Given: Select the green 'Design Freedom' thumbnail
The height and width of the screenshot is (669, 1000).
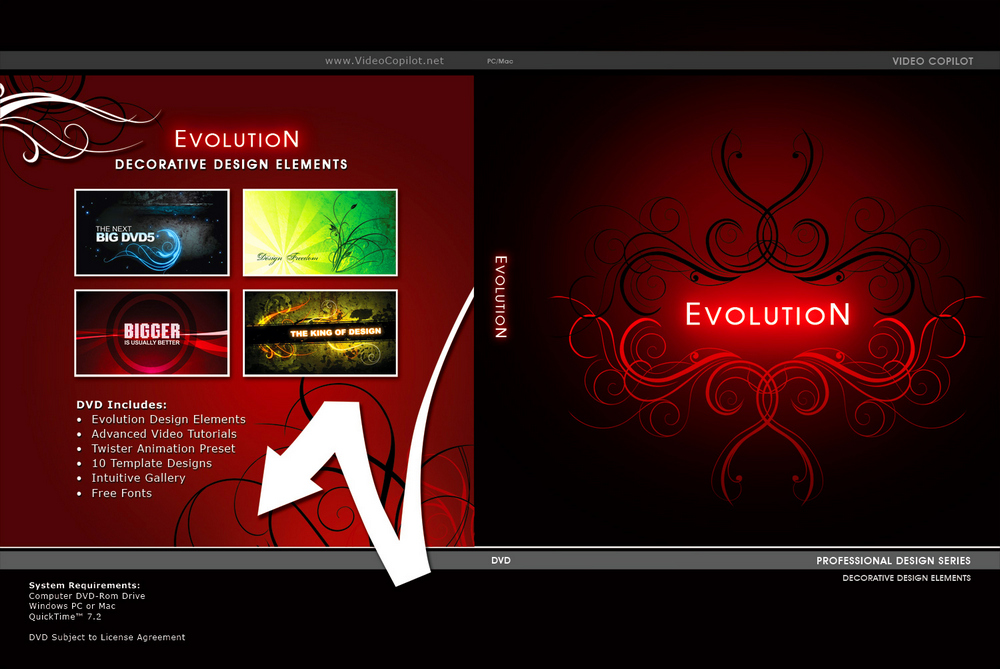Looking at the screenshot, I should [x=320, y=232].
